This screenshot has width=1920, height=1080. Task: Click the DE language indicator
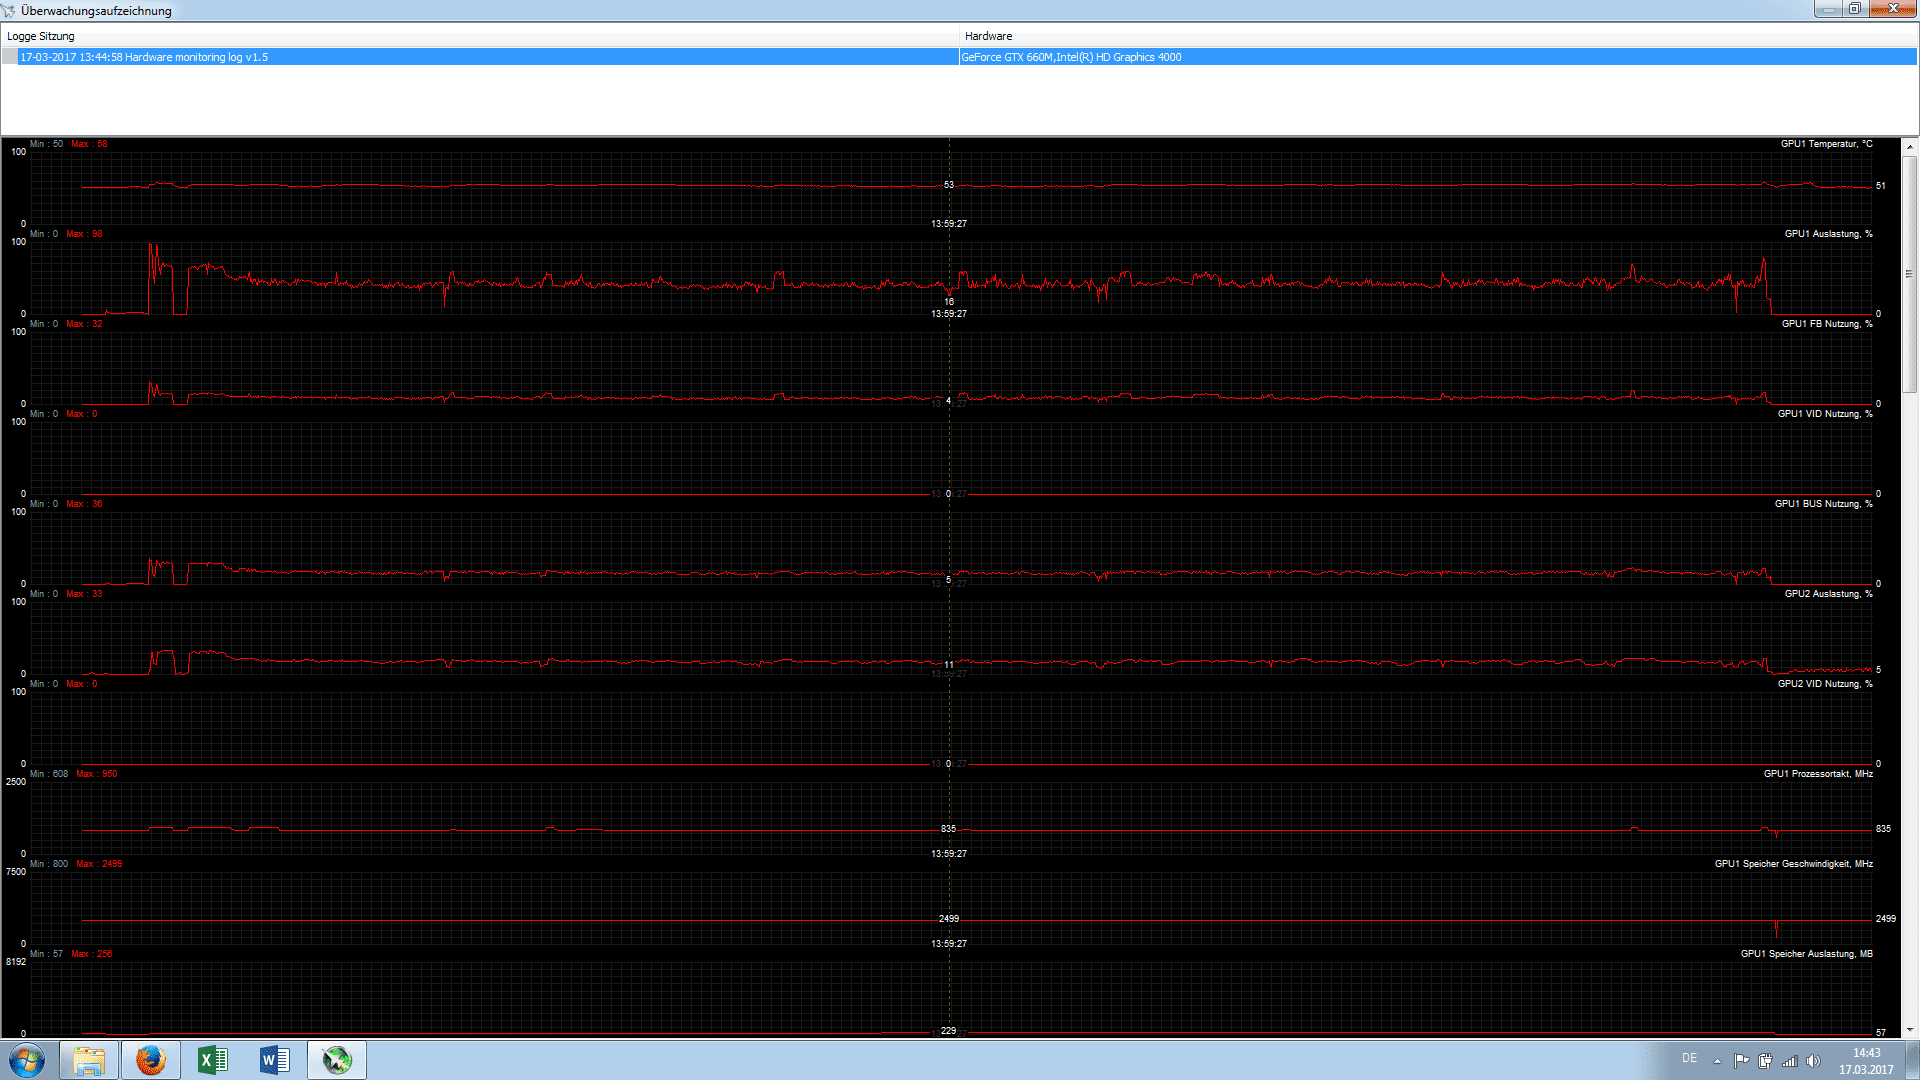pyautogui.click(x=1689, y=1058)
